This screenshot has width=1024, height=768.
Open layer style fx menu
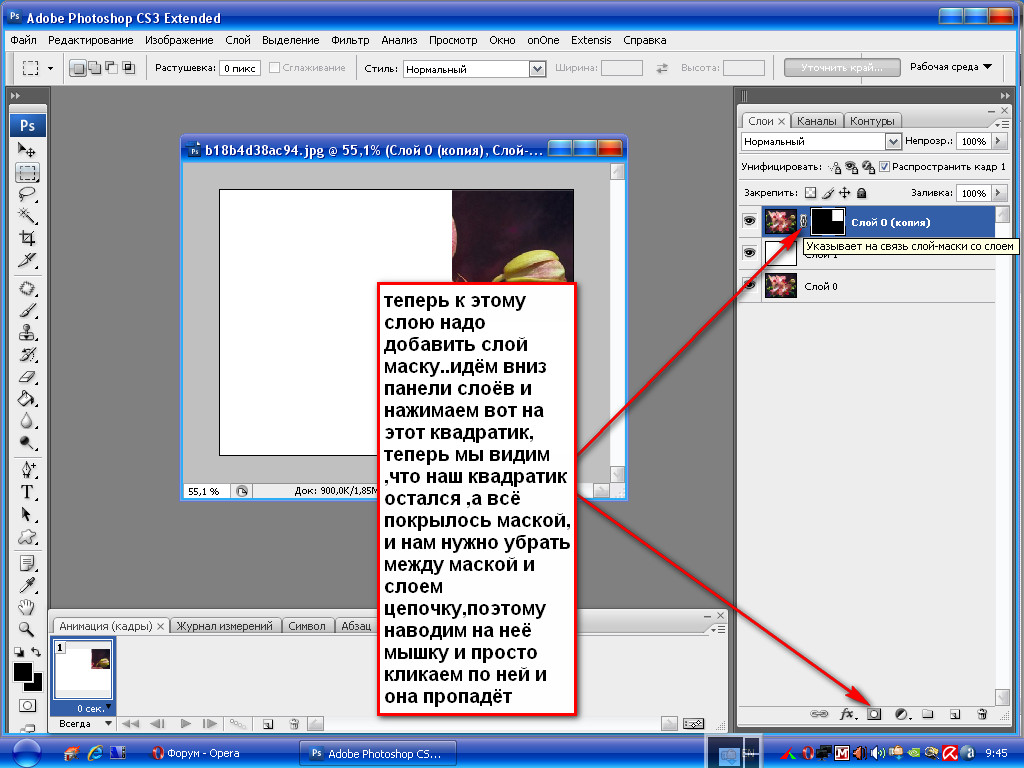coord(847,714)
